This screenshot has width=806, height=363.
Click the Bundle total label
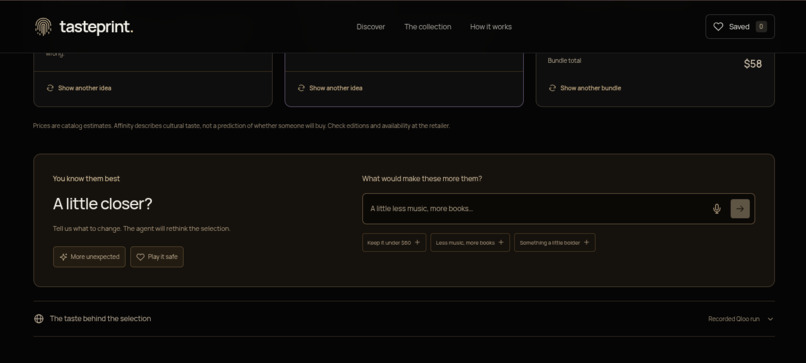[x=564, y=61]
